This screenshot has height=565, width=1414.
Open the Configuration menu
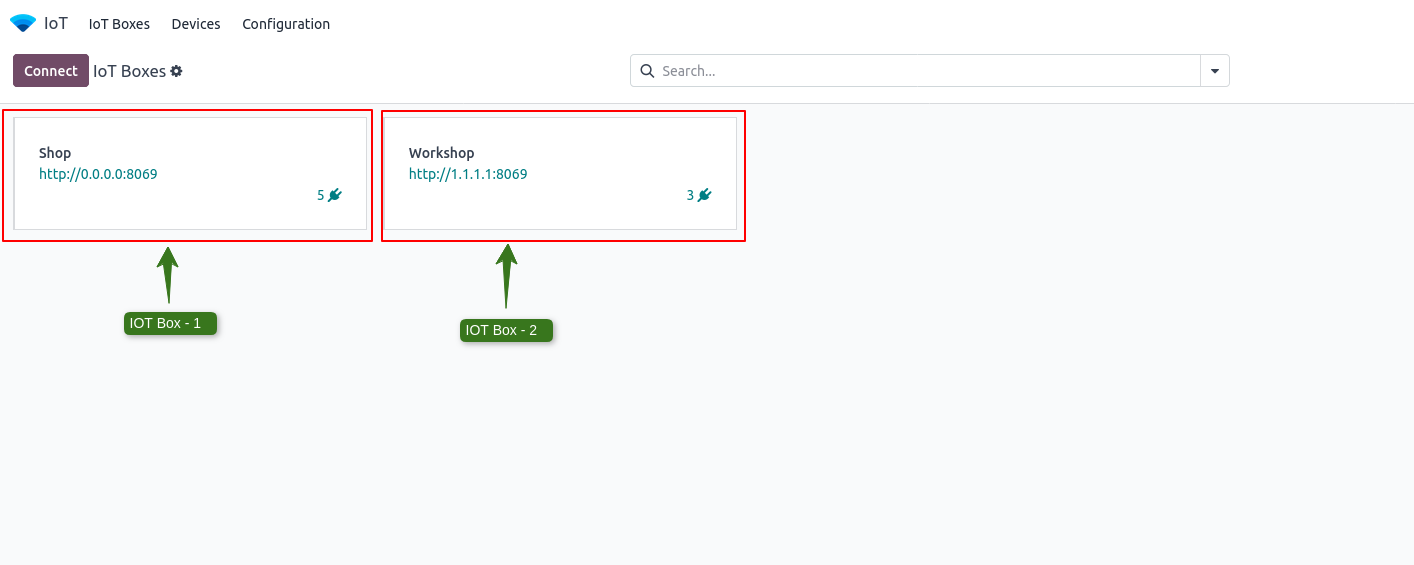coord(286,24)
